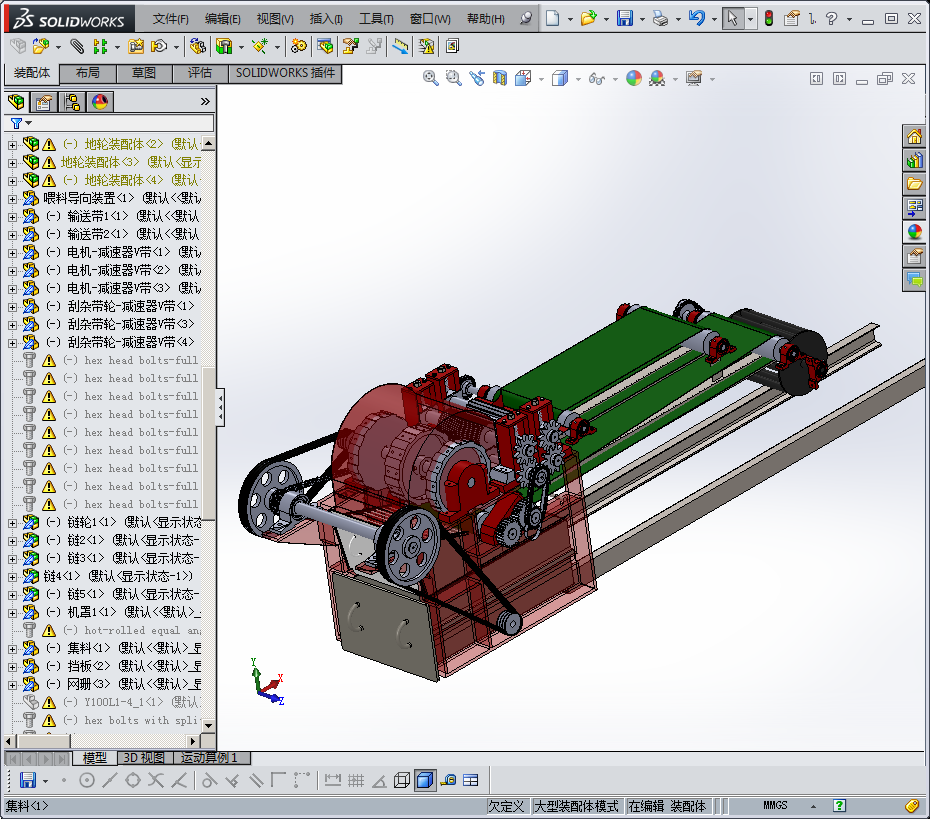Click the filter funnel icon in the tree

[17, 123]
